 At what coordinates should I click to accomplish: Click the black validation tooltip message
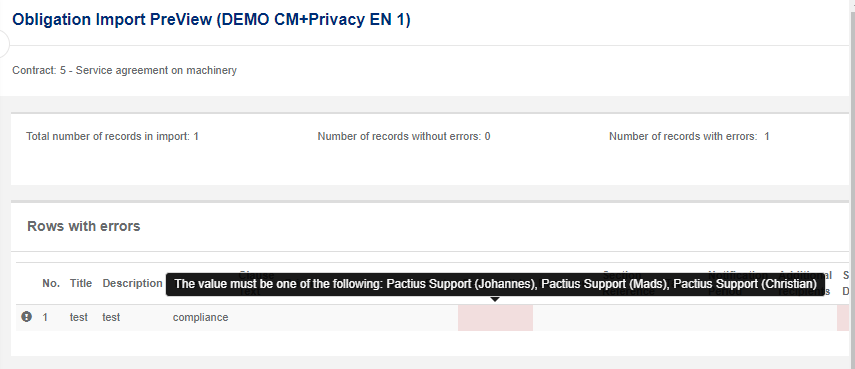tap(496, 284)
